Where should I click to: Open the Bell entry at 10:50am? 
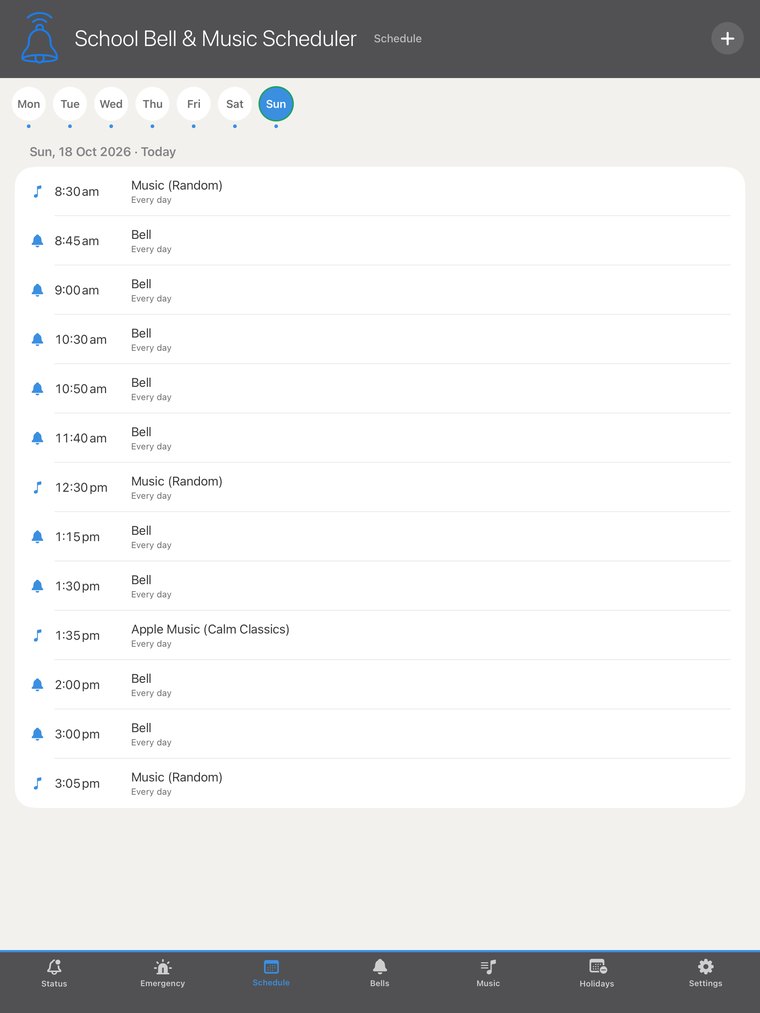(380, 389)
